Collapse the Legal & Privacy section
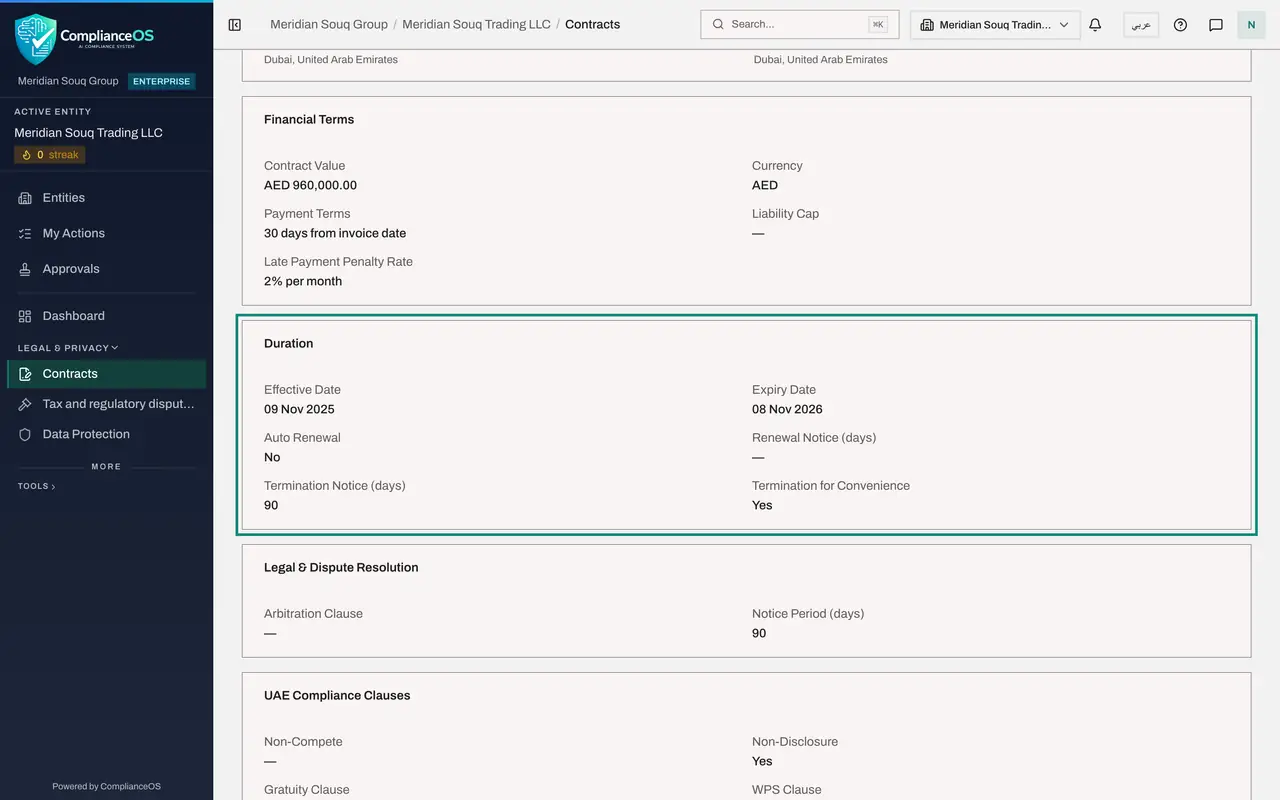 tap(68, 348)
